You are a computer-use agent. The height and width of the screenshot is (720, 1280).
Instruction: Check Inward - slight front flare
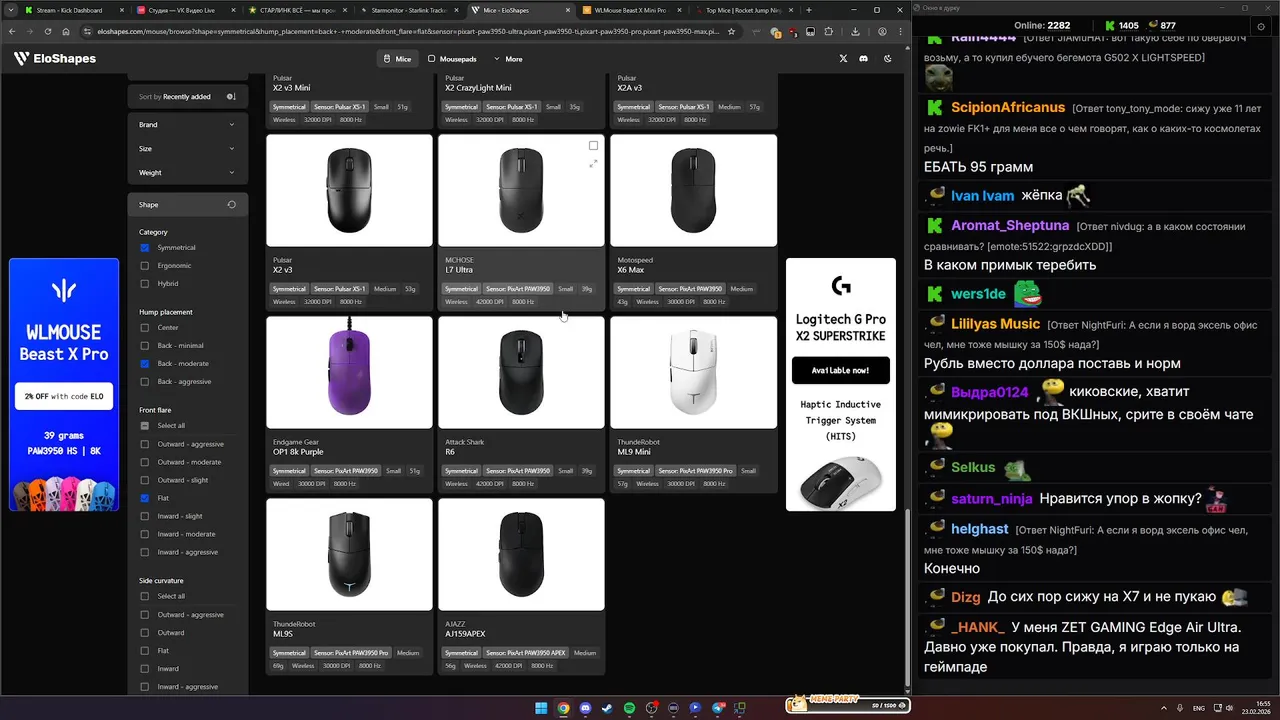tap(145, 516)
